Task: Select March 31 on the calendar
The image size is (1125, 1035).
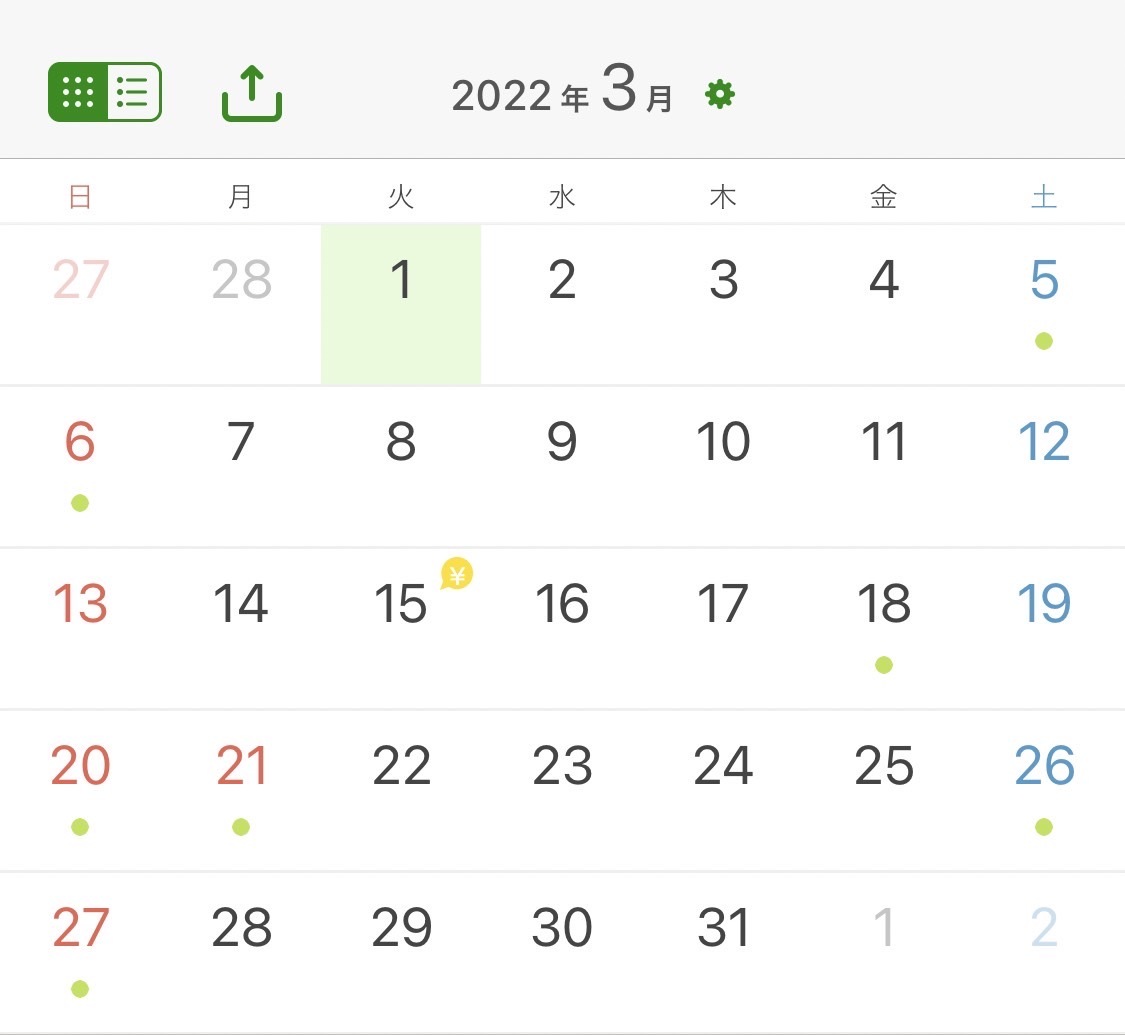Action: (723, 929)
